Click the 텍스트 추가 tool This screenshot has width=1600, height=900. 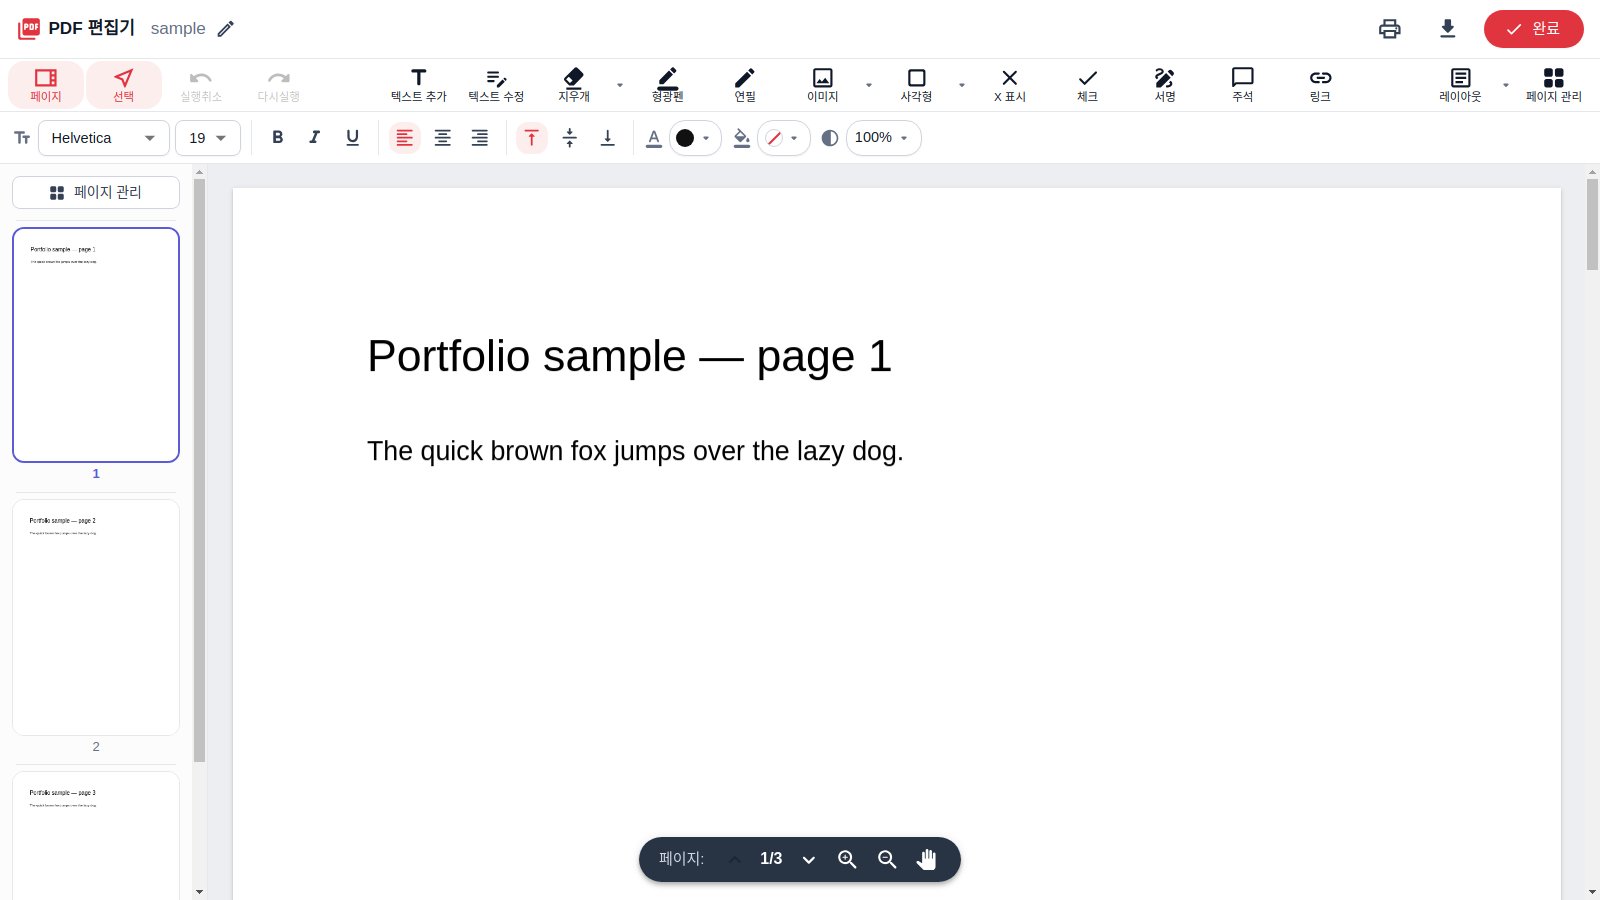click(419, 85)
